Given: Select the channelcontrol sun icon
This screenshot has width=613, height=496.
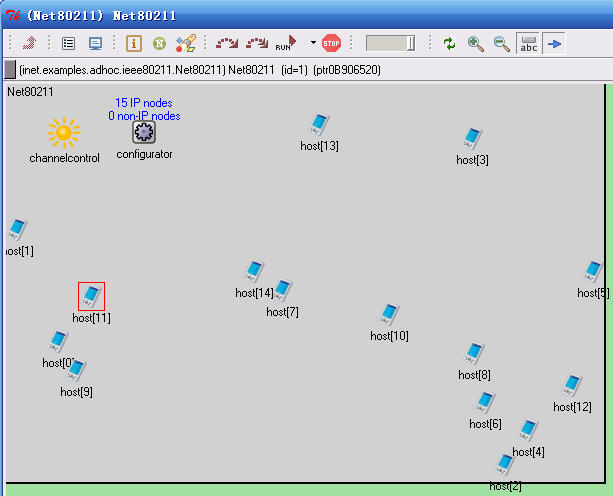Looking at the screenshot, I should (64, 133).
